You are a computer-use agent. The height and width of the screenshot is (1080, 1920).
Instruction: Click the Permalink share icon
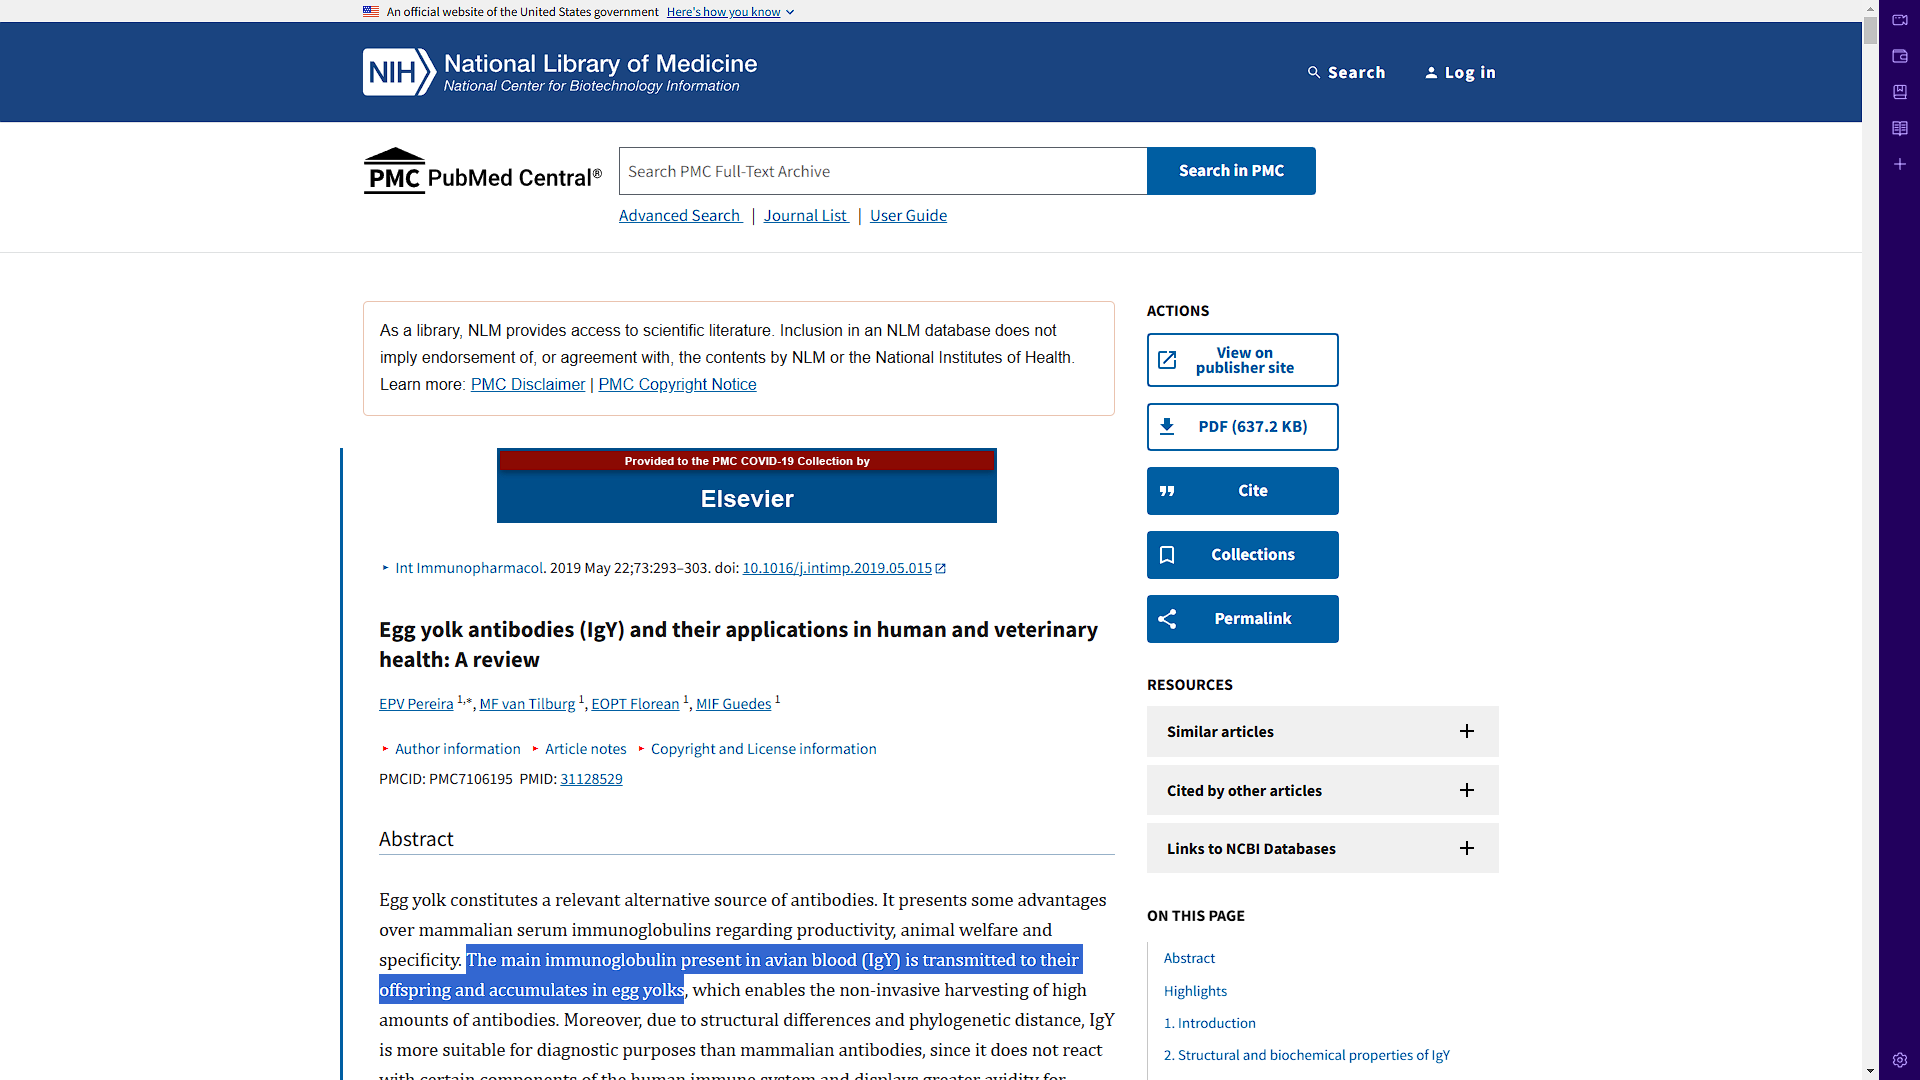coord(1167,619)
